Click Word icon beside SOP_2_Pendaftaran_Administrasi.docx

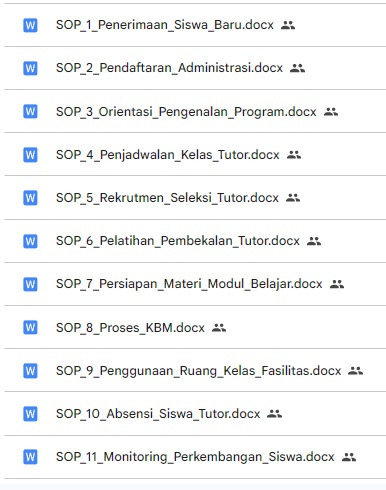[x=30, y=68]
